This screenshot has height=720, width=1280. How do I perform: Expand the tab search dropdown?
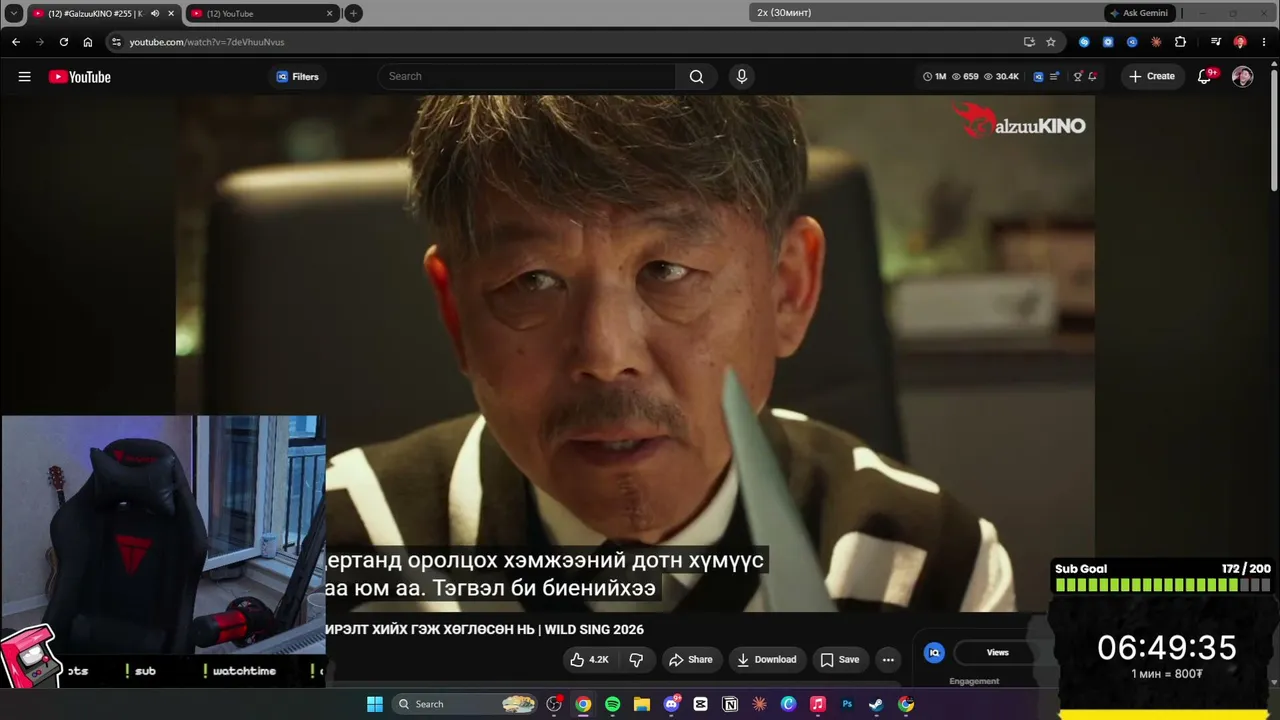13,13
